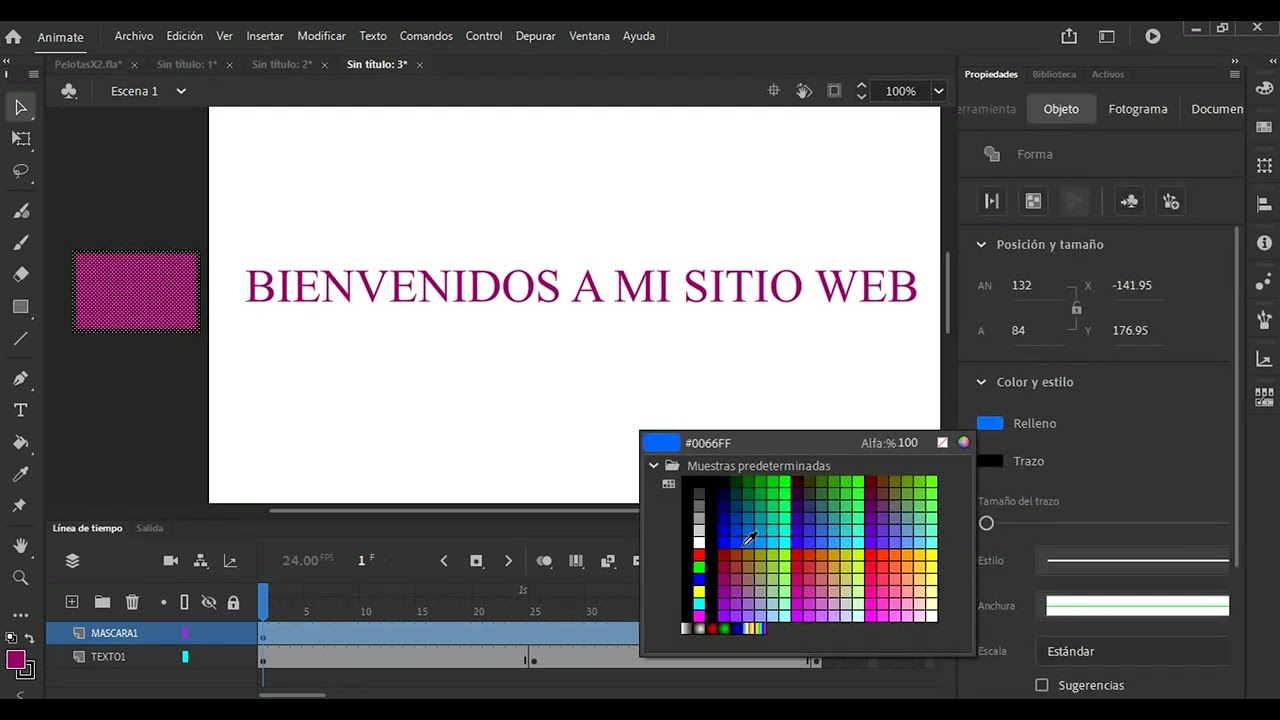Click the Create Symbol icon in properties
The image size is (1280, 720).
[x=1129, y=201]
